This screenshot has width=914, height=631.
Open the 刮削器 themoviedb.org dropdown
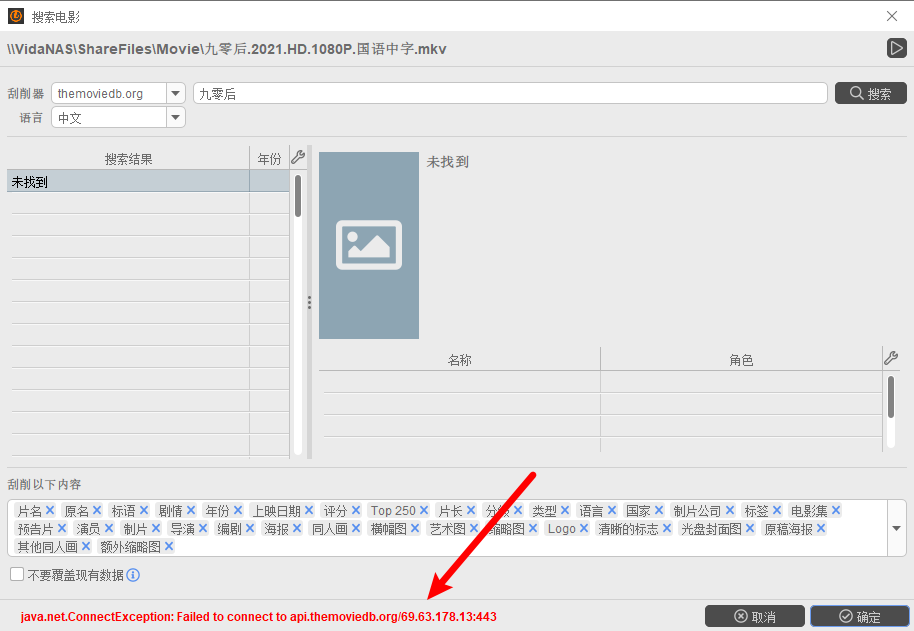(x=176, y=93)
